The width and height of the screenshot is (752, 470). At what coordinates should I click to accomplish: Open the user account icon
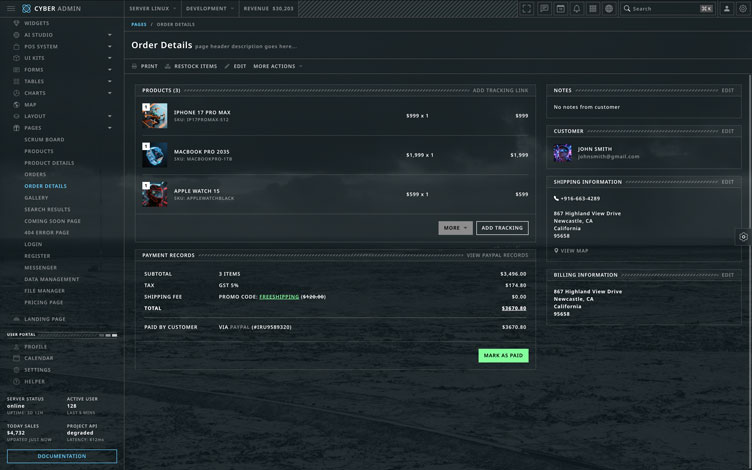click(x=726, y=8)
